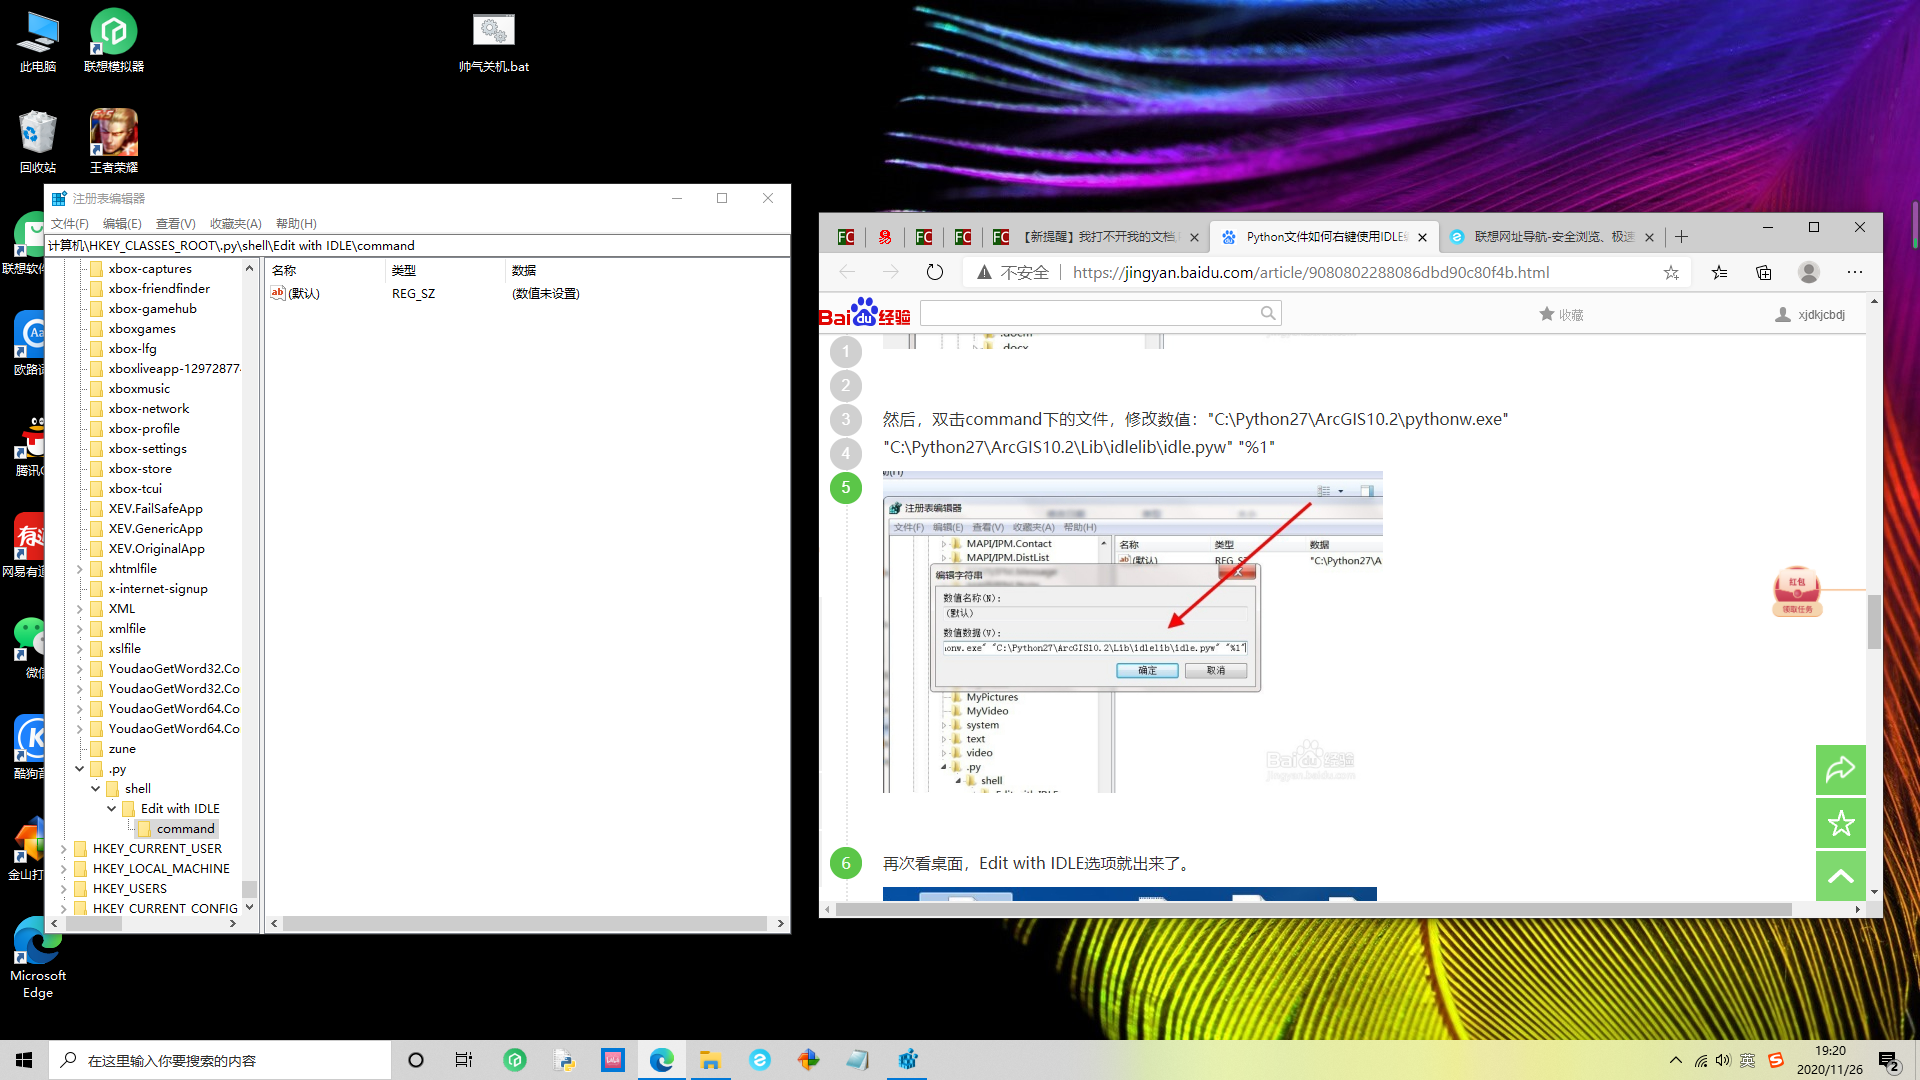1920x1080 pixels.
Task: Expand the HKEY_USERS node
Action: click(63, 889)
